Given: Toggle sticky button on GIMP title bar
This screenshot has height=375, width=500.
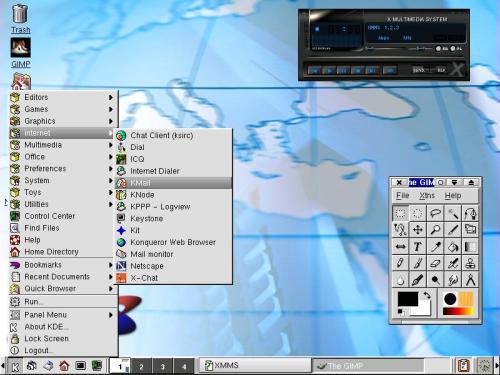Looking at the screenshot, I should [441, 182].
